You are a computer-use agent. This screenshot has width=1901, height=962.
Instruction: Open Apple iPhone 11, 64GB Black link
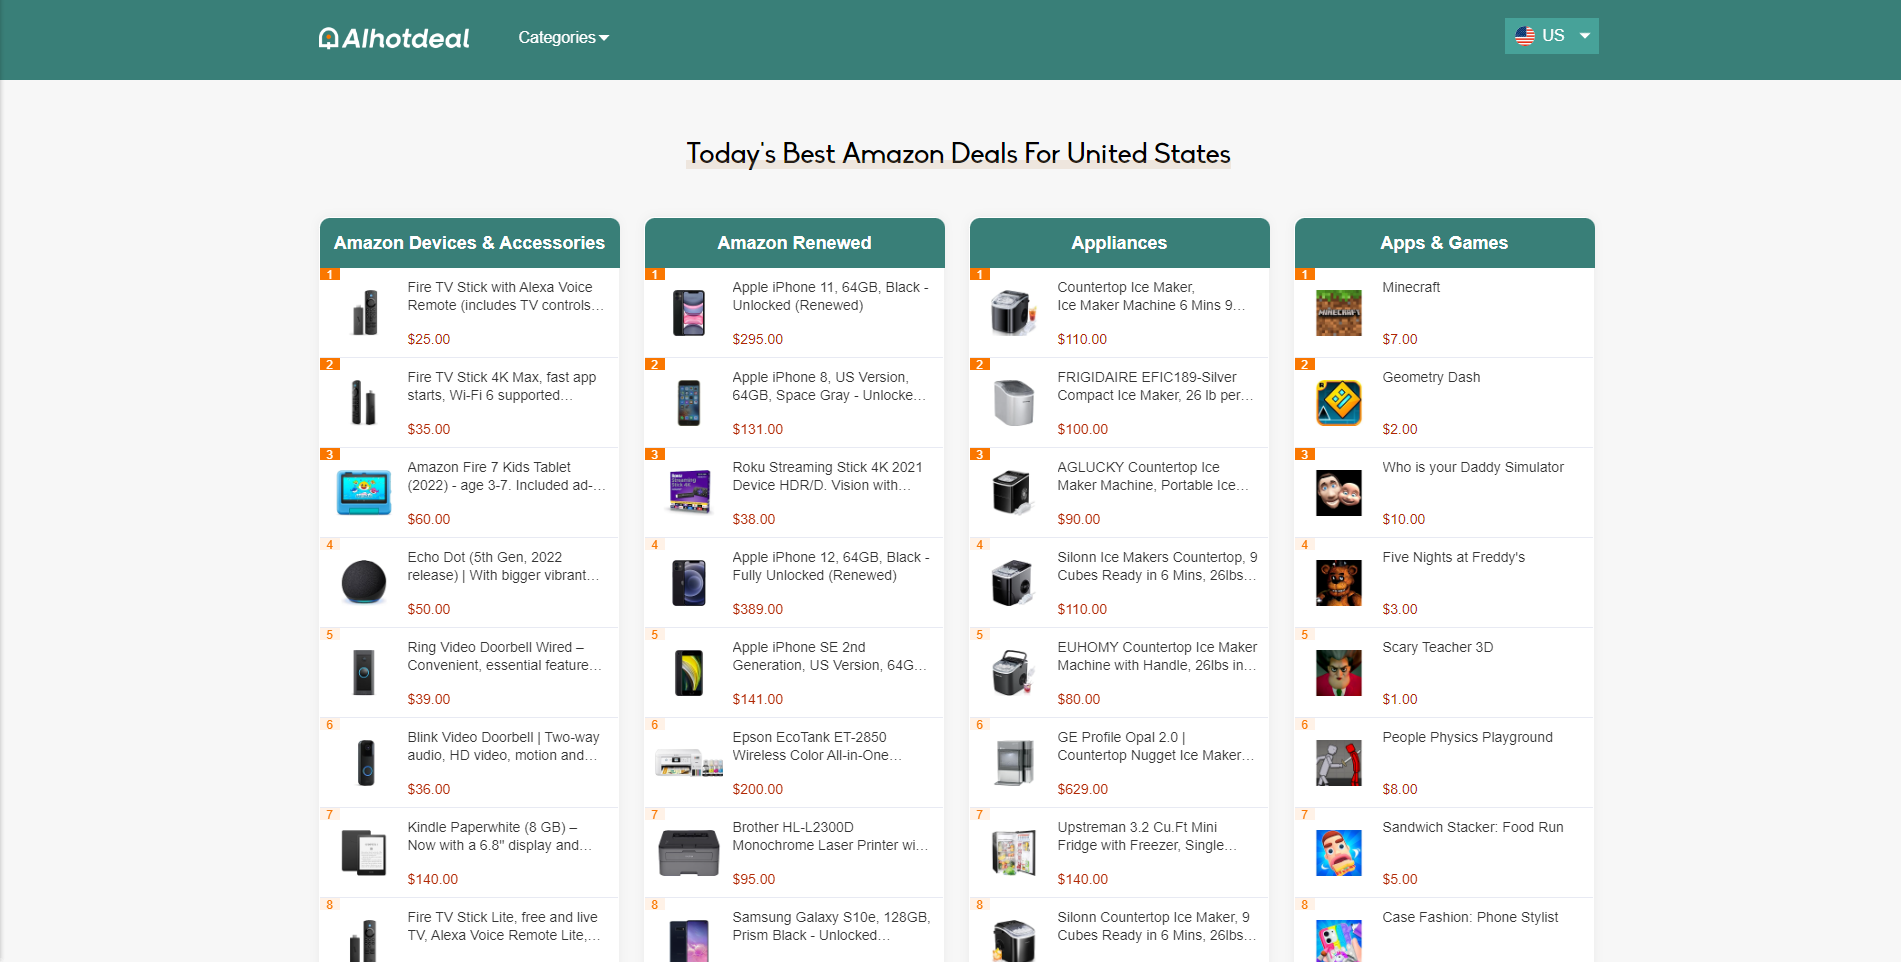[x=830, y=296]
